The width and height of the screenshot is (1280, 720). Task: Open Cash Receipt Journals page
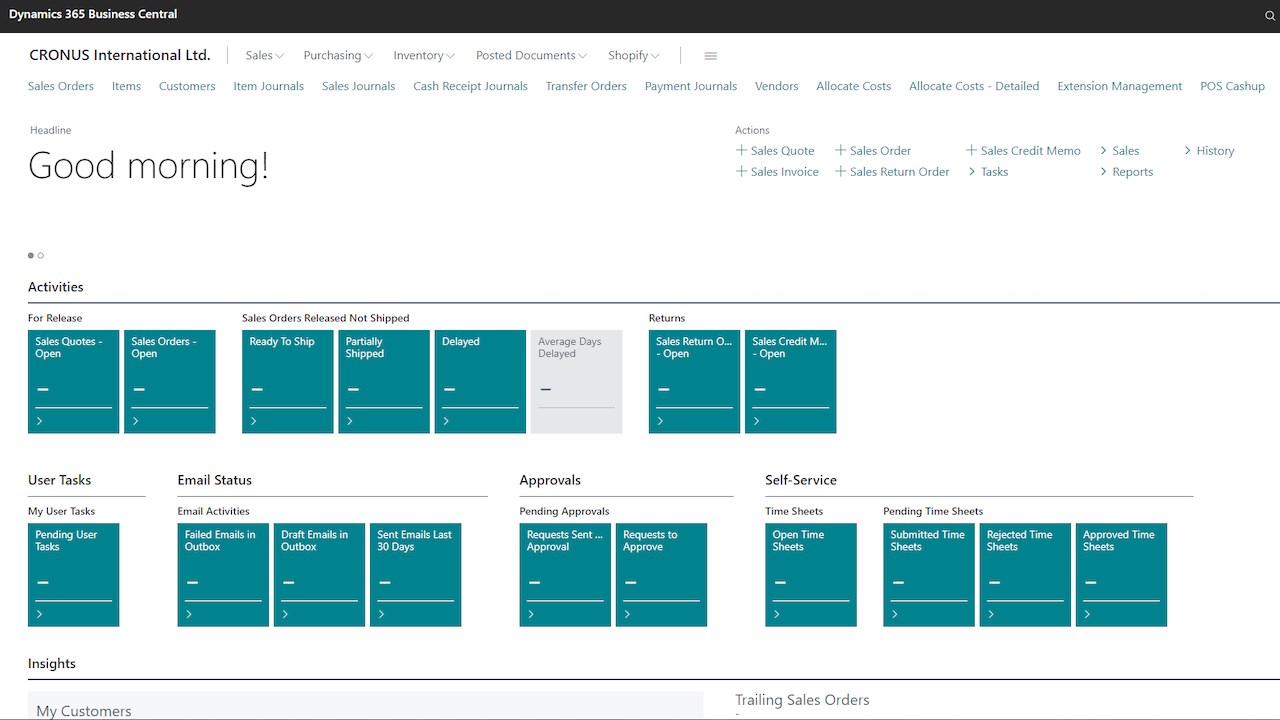pyautogui.click(x=470, y=86)
